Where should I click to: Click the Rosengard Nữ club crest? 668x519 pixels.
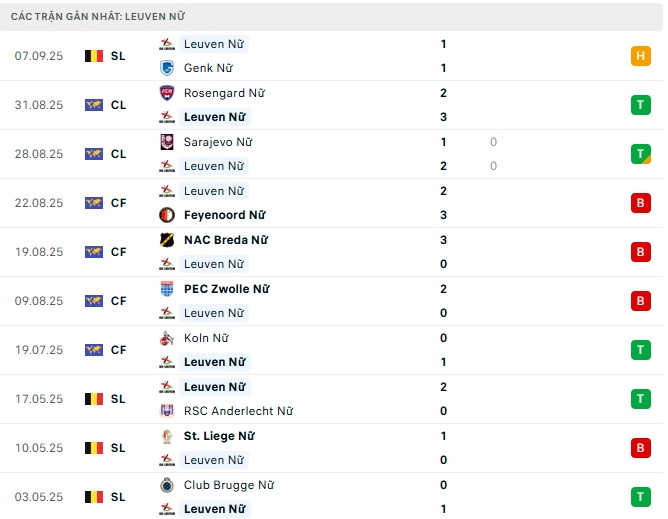(167, 93)
